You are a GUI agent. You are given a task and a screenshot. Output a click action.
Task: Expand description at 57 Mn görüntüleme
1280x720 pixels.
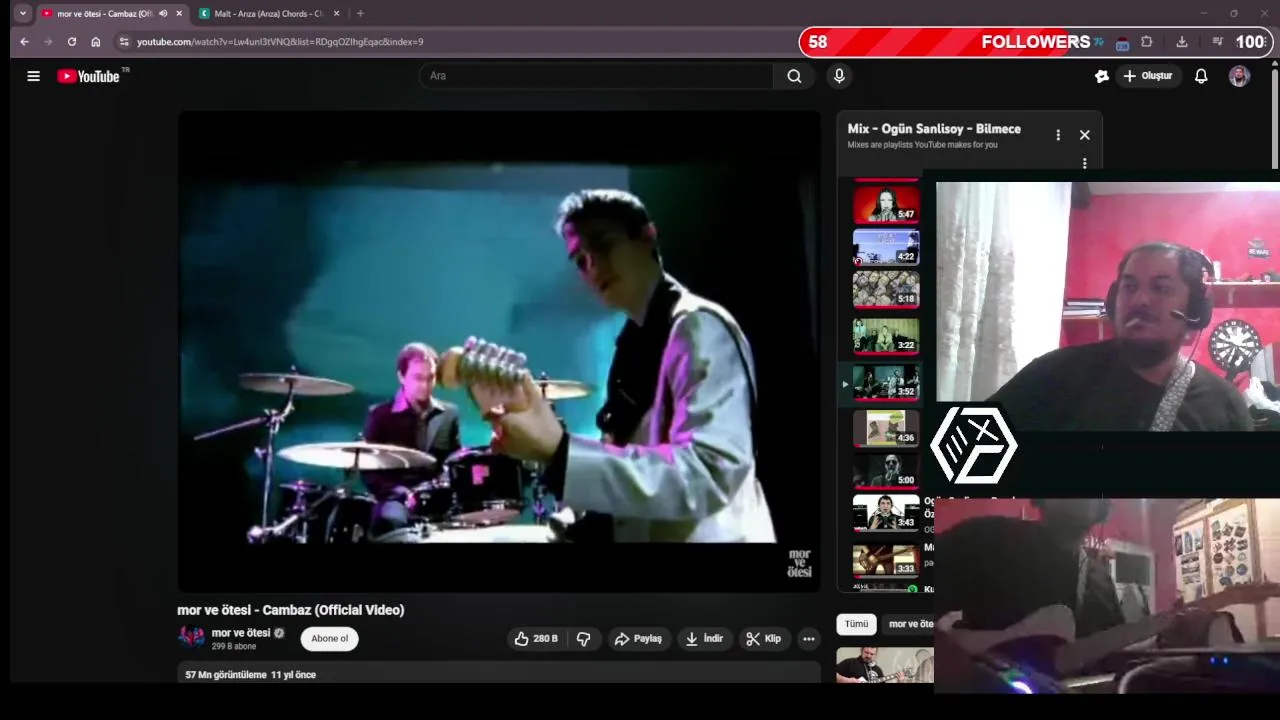(499, 674)
